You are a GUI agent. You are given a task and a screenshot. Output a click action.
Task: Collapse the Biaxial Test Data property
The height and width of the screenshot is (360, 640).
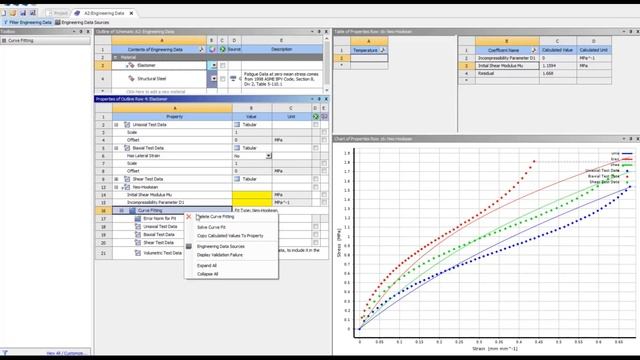(x=116, y=148)
